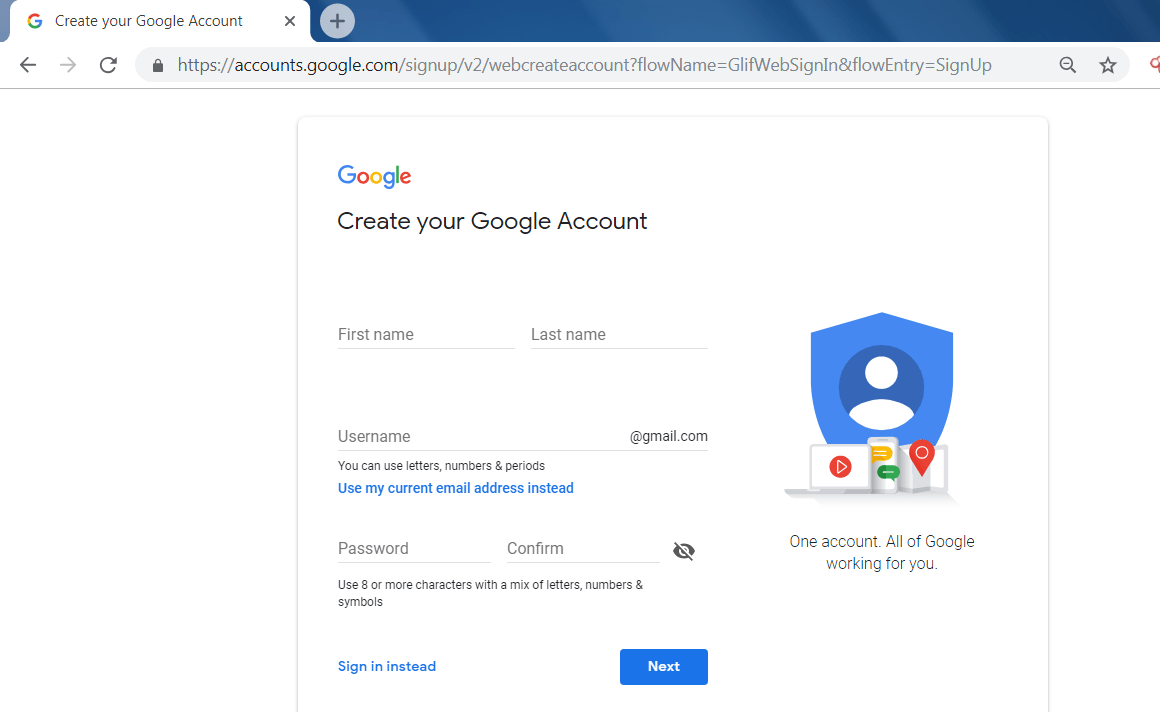1166x712 pixels.
Task: Follow Use my current email address instead link
Action: (456, 488)
